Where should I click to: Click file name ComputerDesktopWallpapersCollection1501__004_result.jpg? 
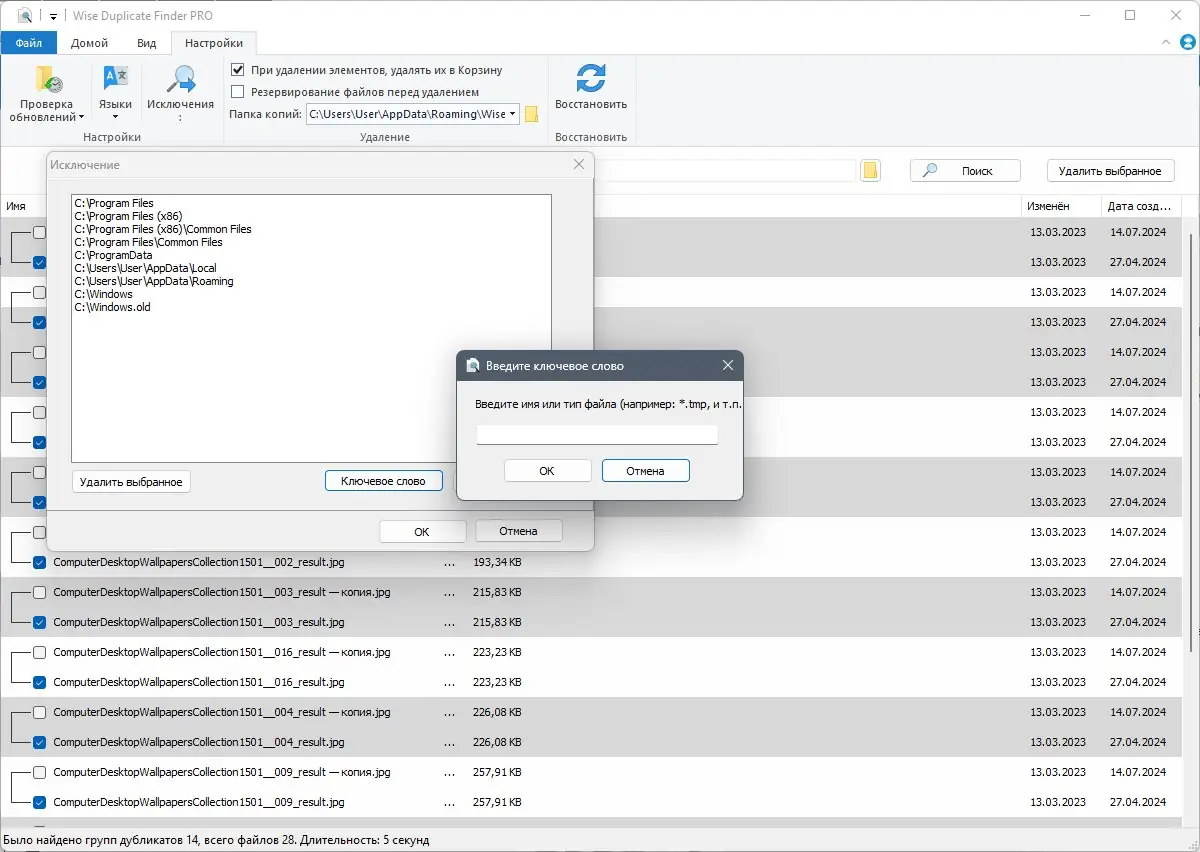click(199, 742)
